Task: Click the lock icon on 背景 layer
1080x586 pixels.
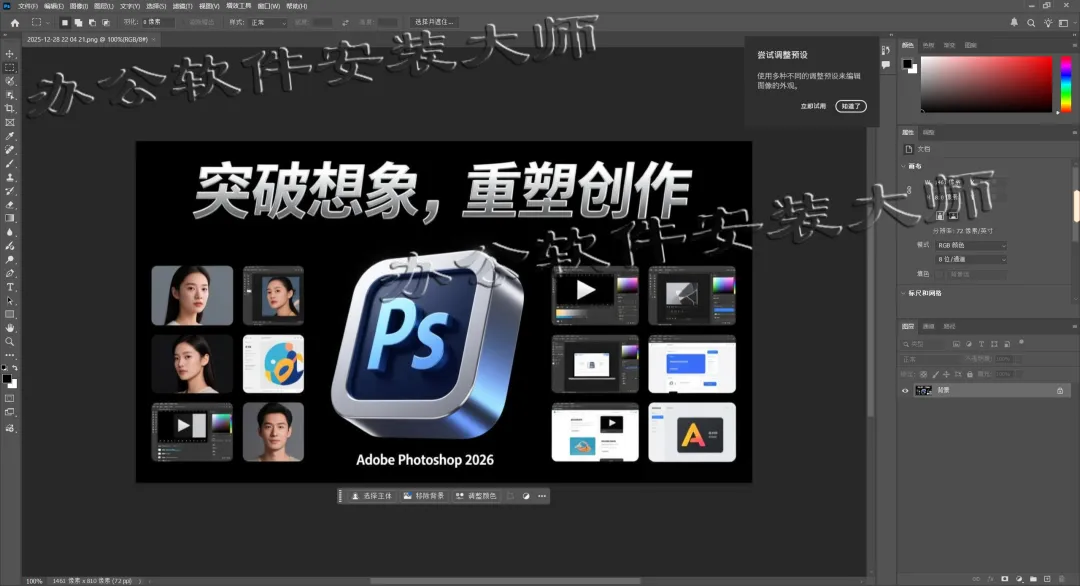Action: (1060, 390)
